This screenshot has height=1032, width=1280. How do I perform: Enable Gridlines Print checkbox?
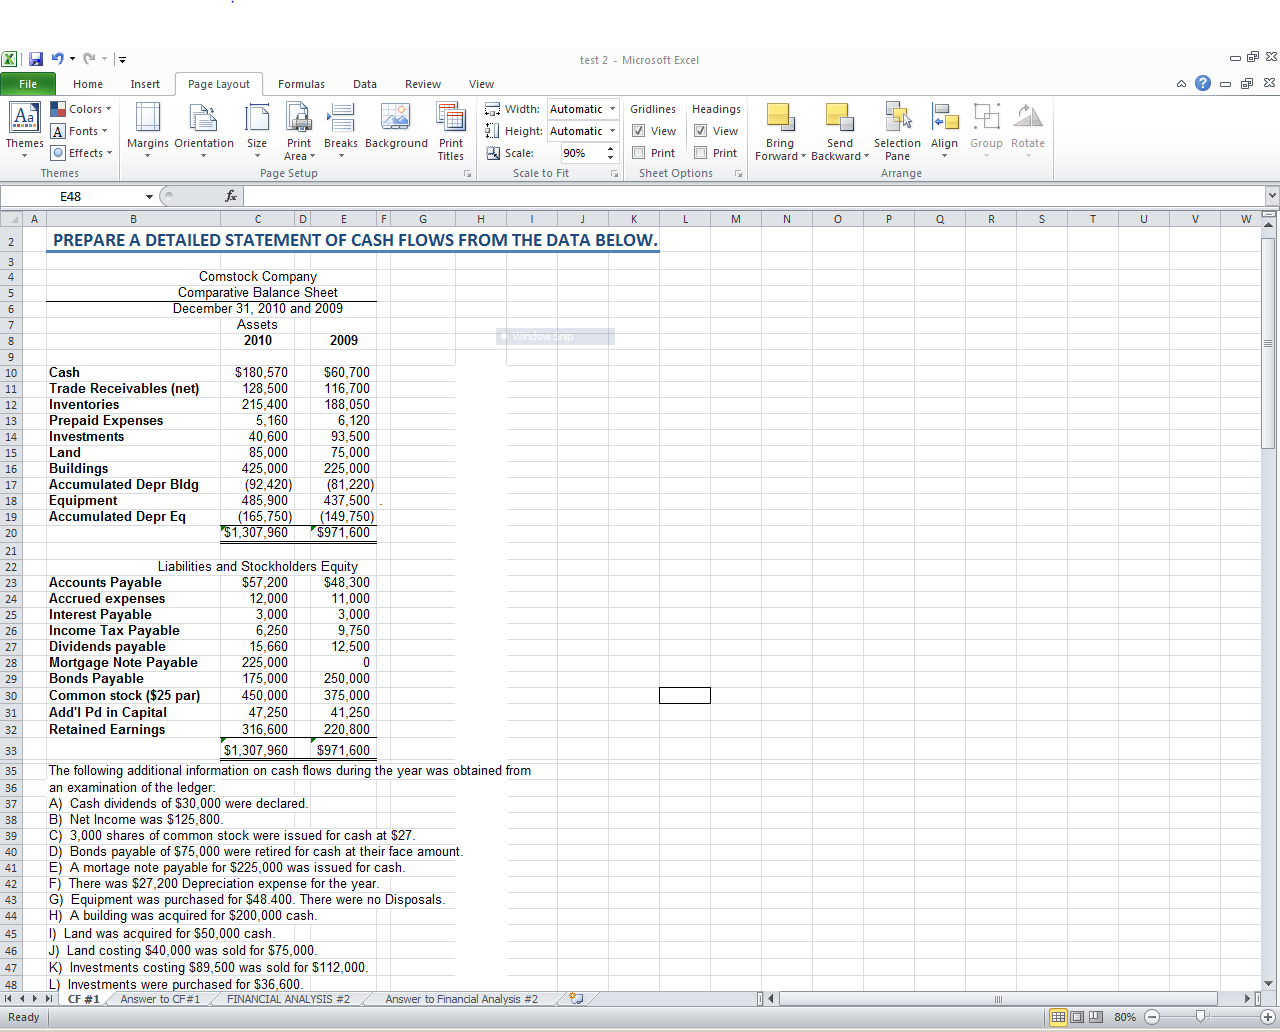point(639,153)
